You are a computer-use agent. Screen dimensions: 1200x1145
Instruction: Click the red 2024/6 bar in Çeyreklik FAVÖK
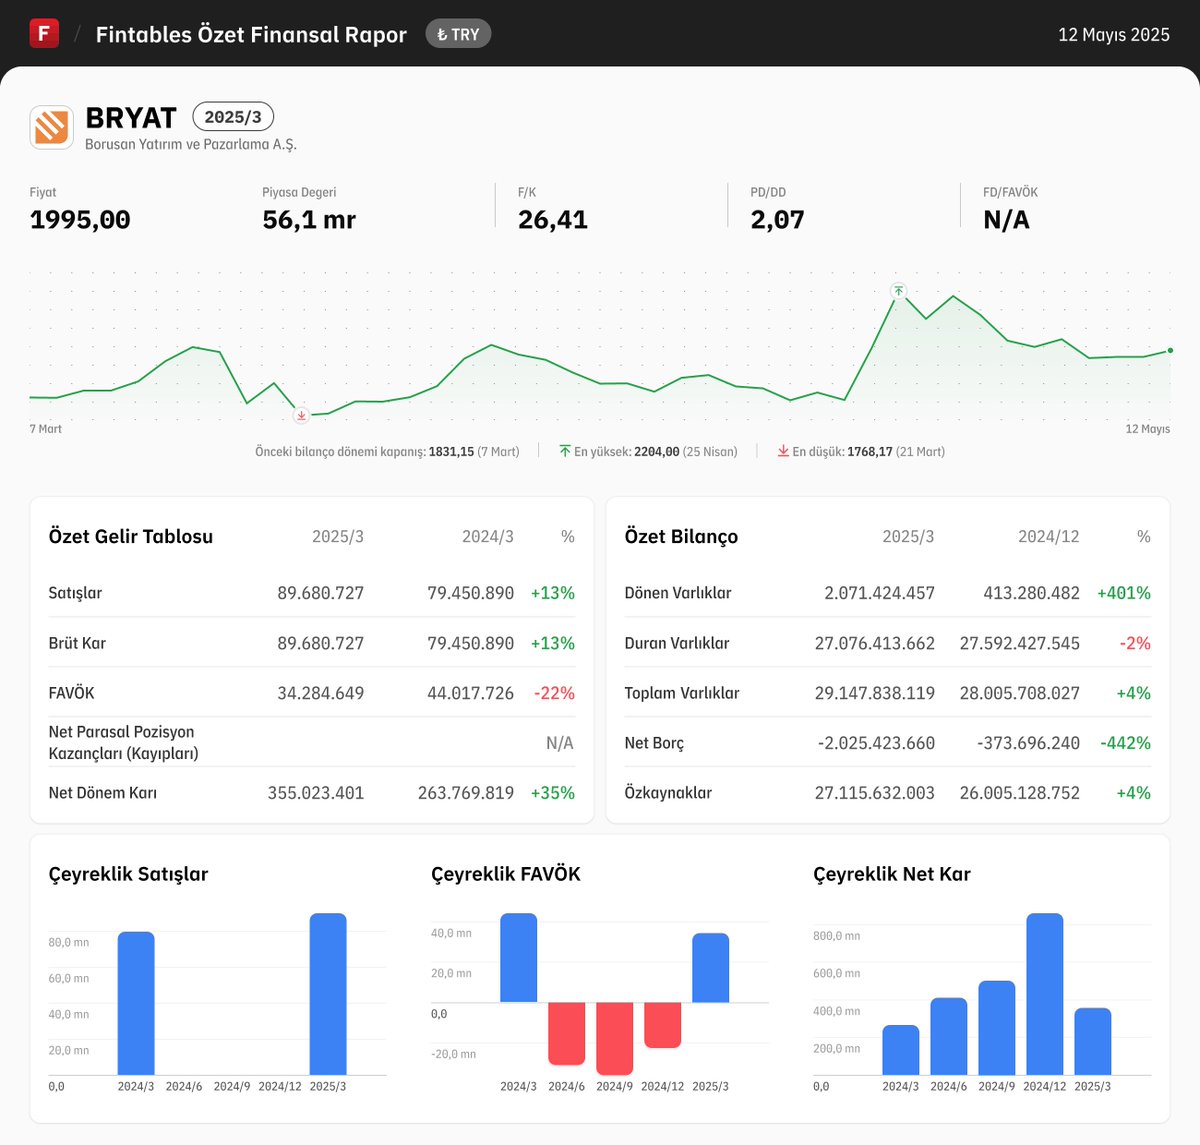[567, 1035]
